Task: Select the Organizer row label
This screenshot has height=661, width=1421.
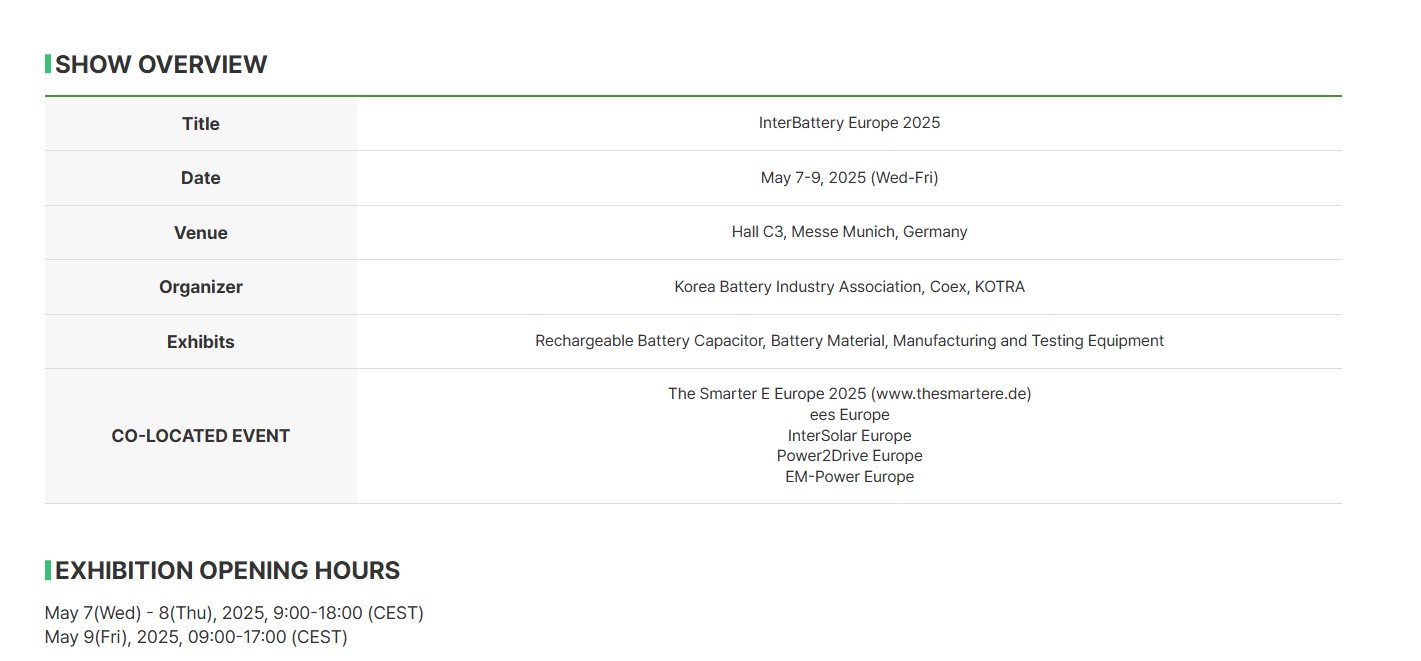Action: 200,287
